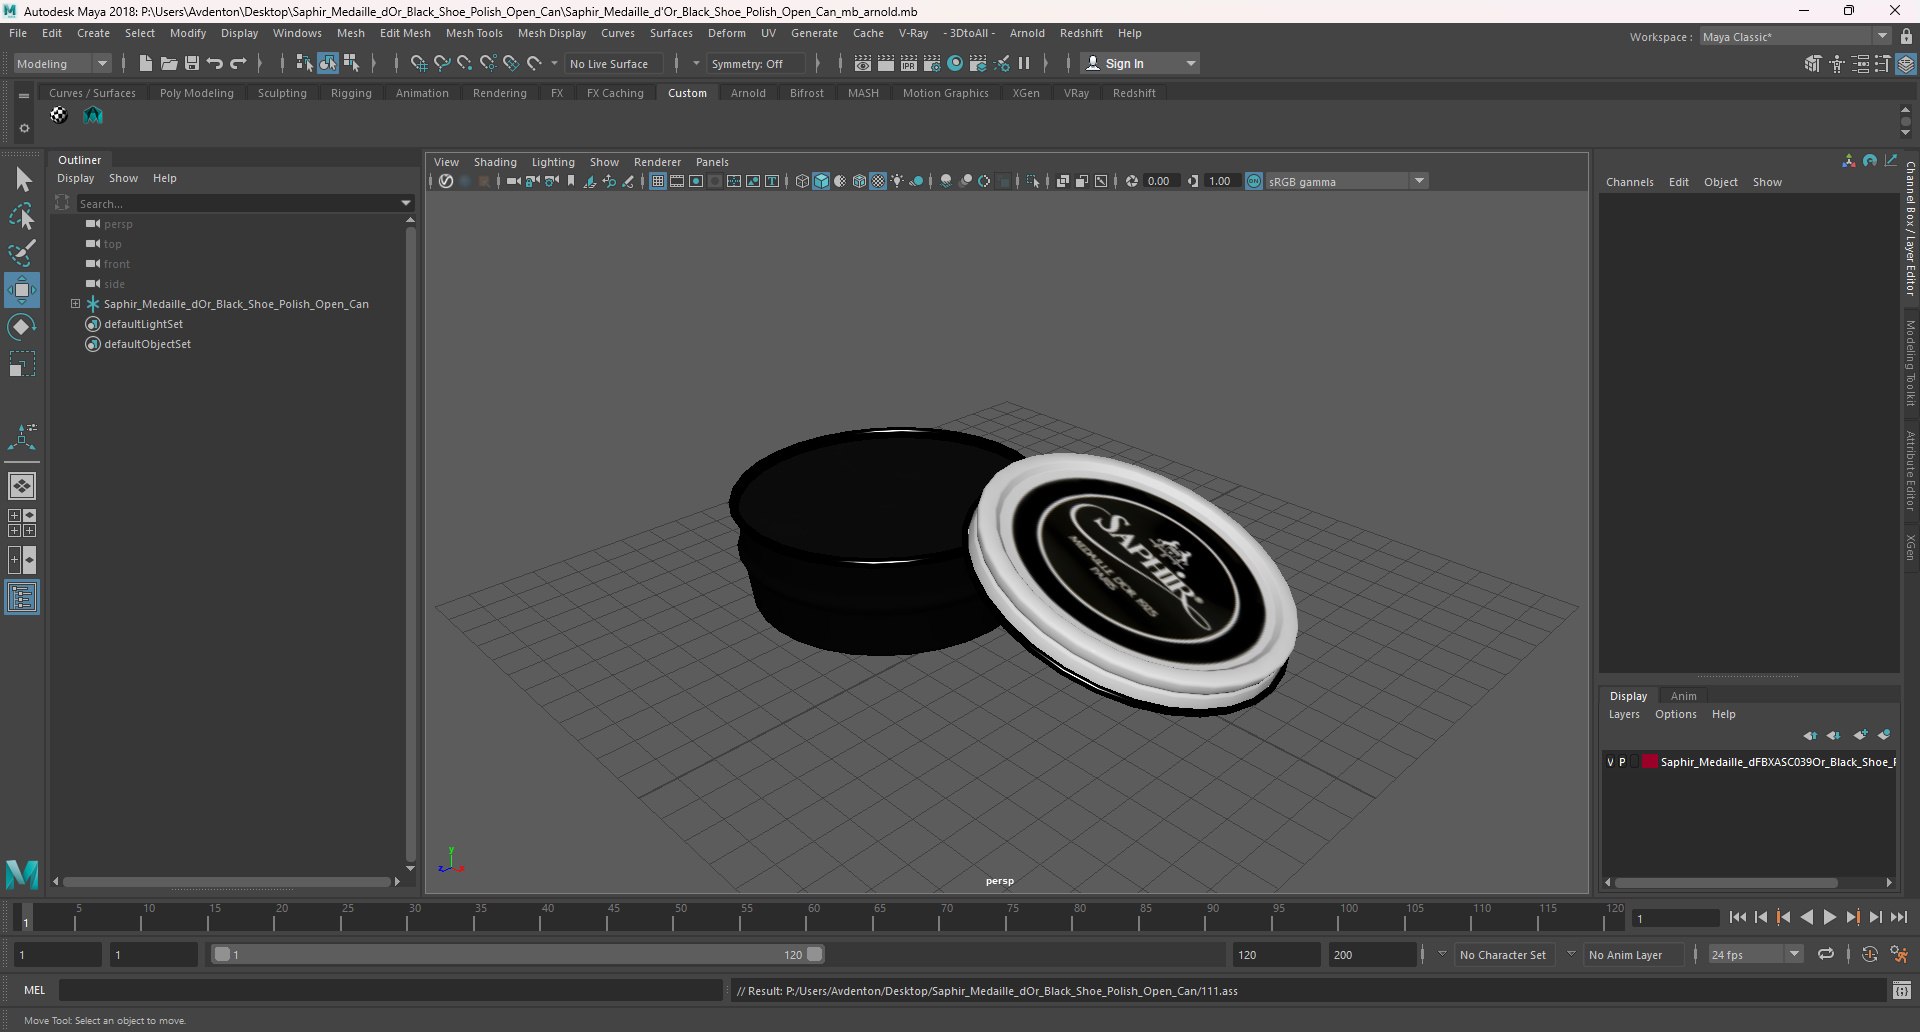Click the viewport Bookmarks icon
1920x1032 pixels.
pyautogui.click(x=571, y=181)
